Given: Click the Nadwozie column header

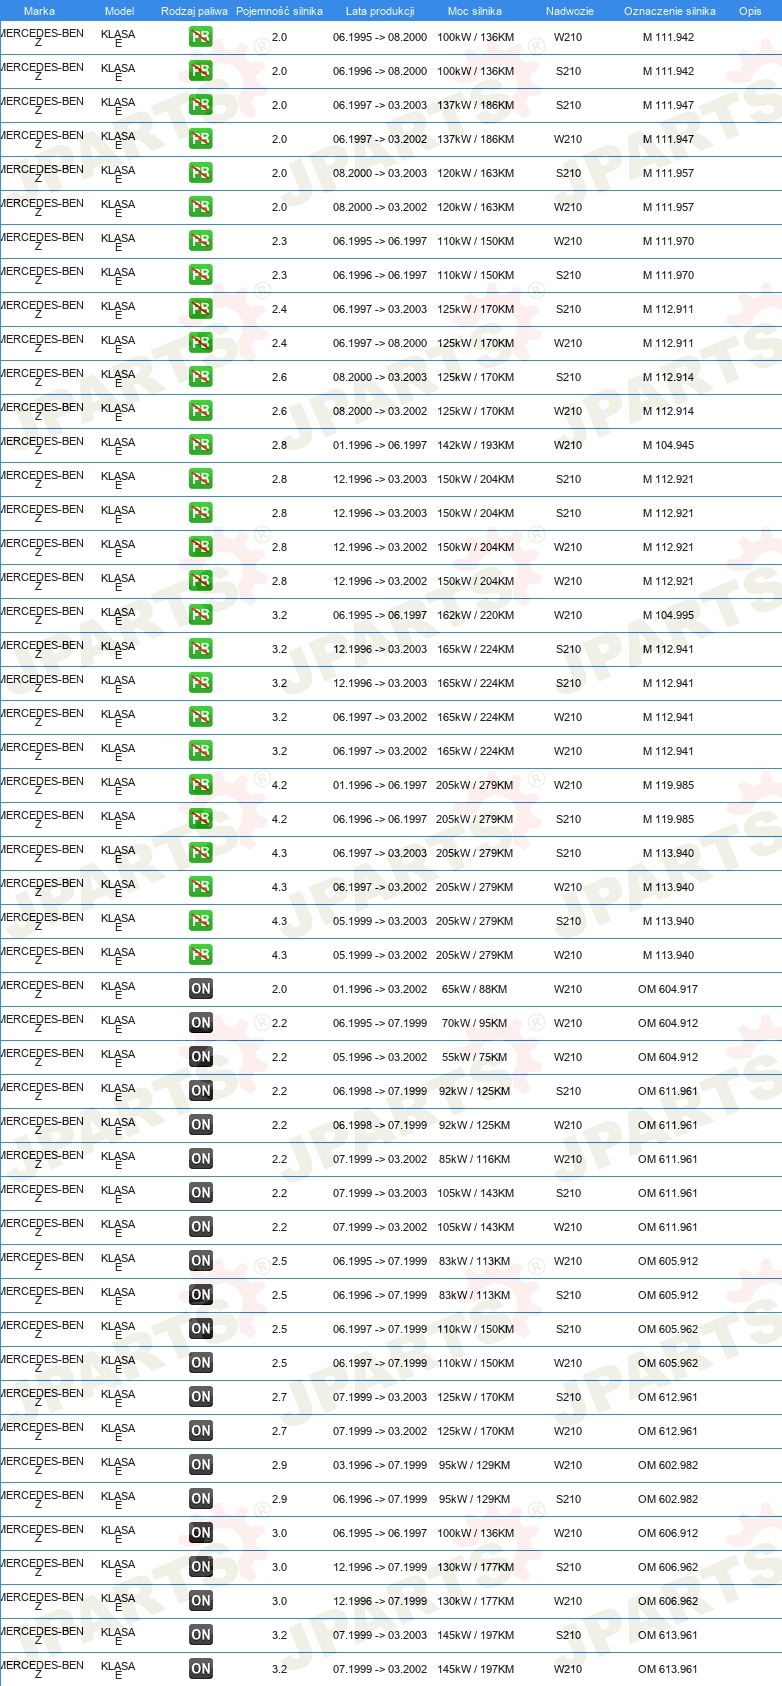Looking at the screenshot, I should 569,11.
